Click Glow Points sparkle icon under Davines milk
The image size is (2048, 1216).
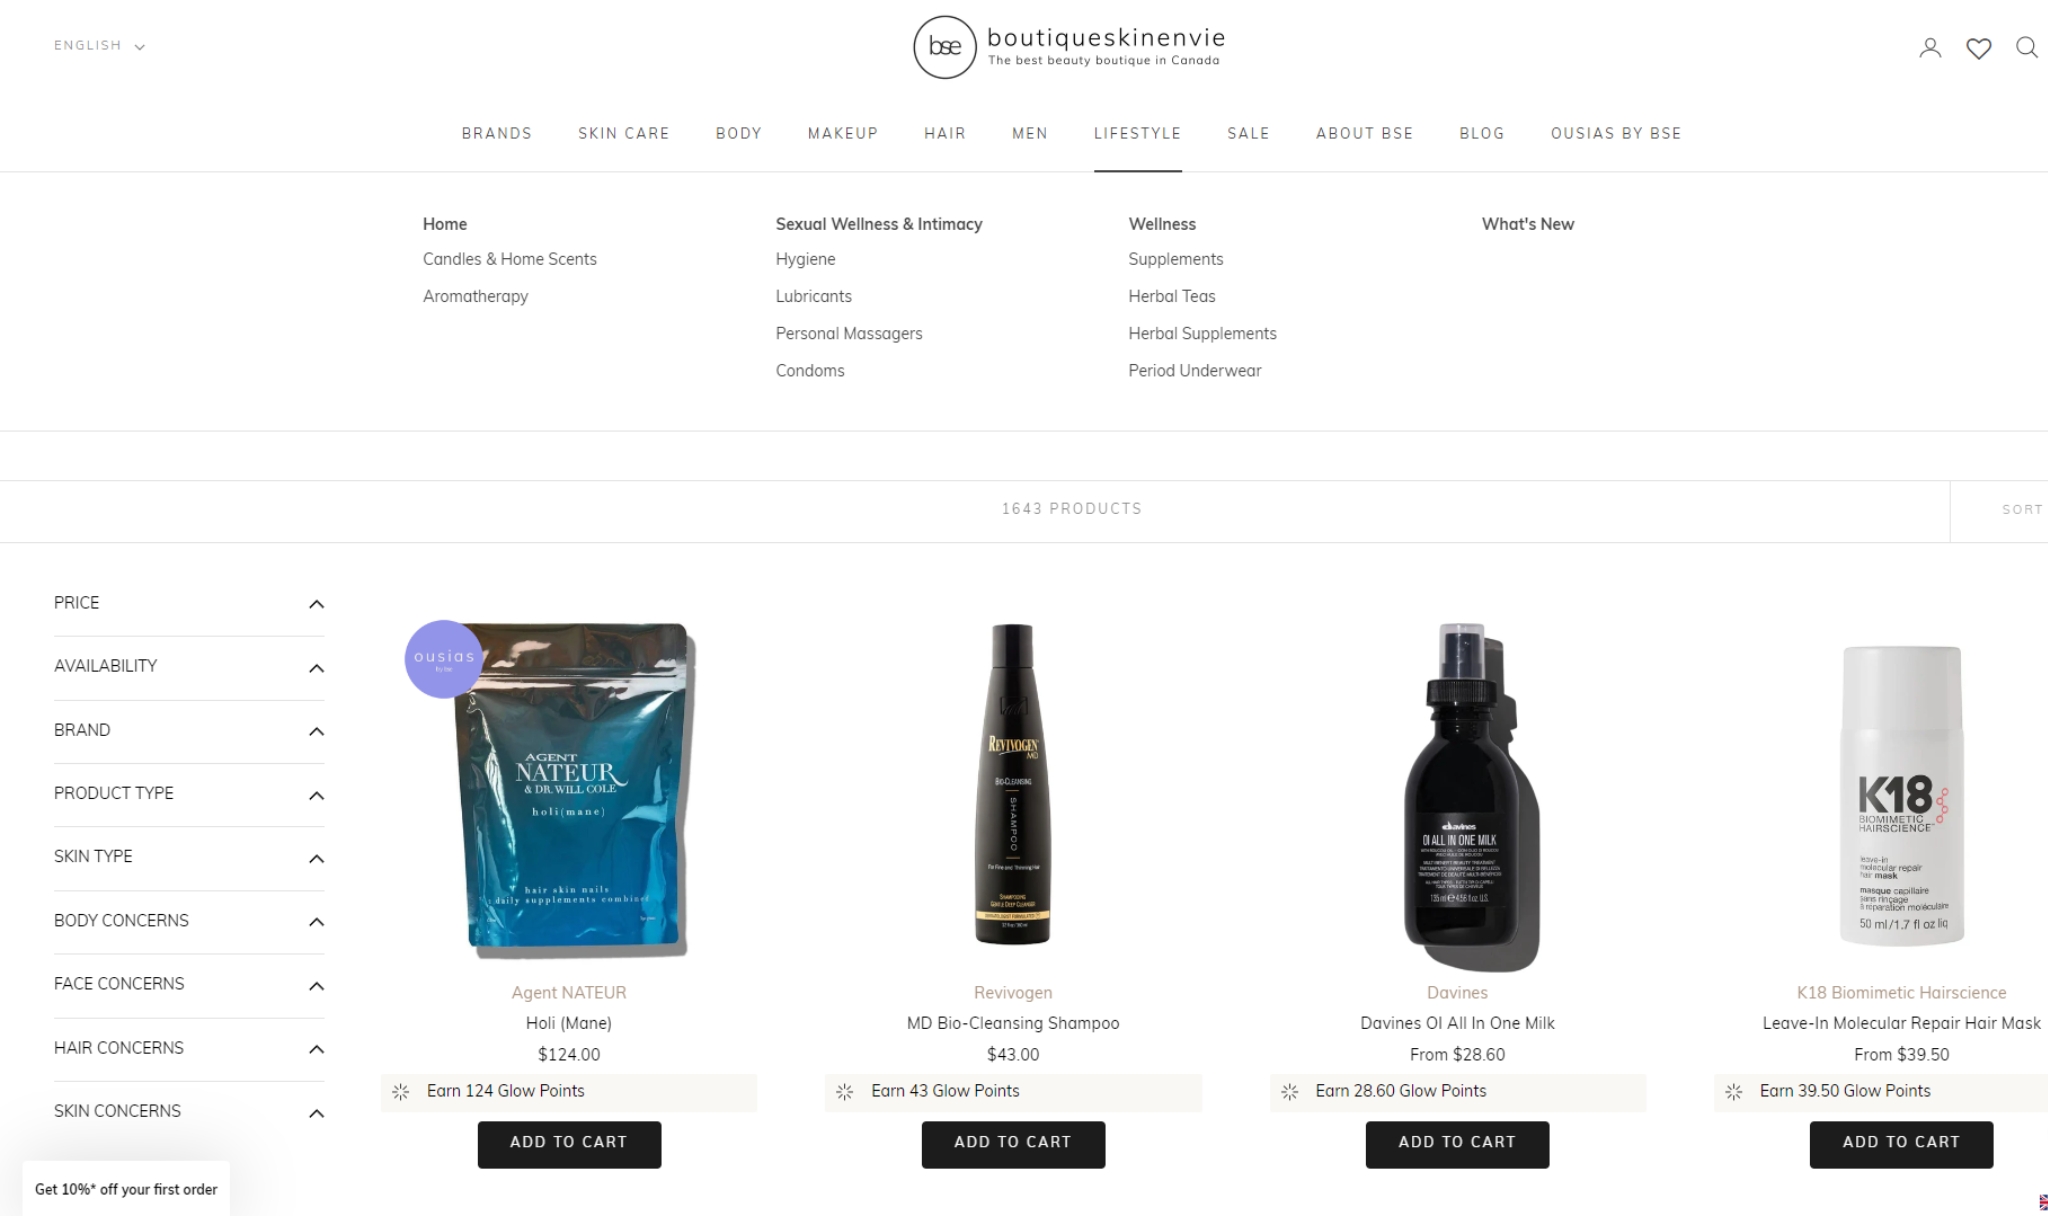pyautogui.click(x=1290, y=1092)
